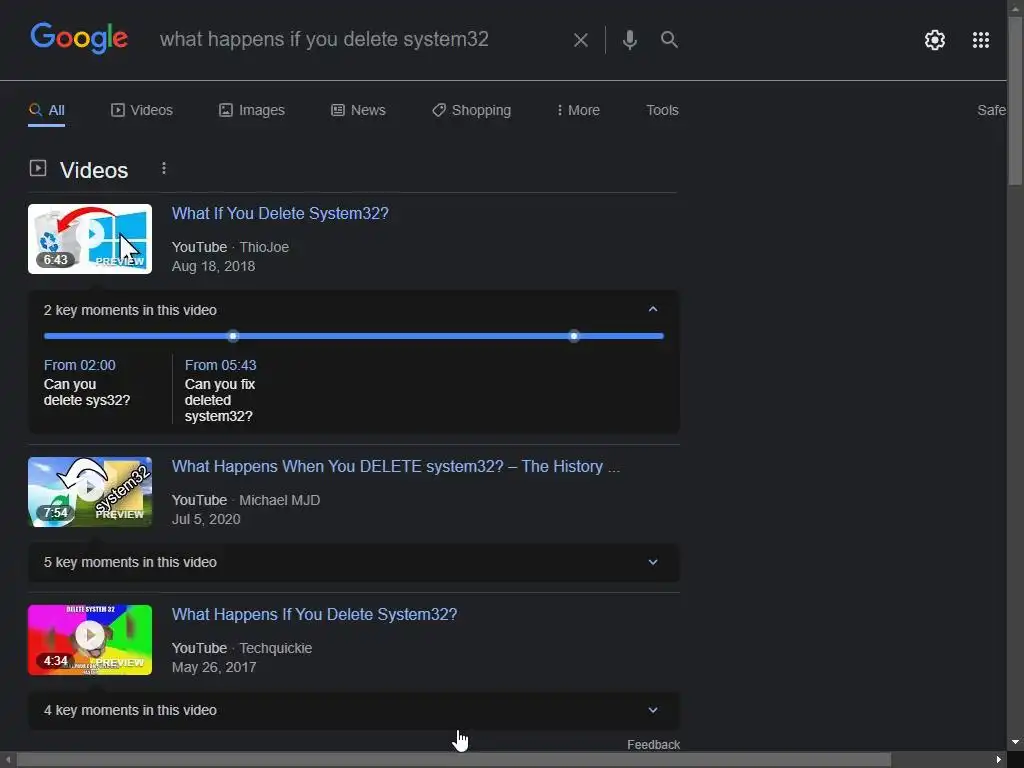The height and width of the screenshot is (768, 1024).
Task: Expand 4 key moments in this video
Action: pos(353,711)
